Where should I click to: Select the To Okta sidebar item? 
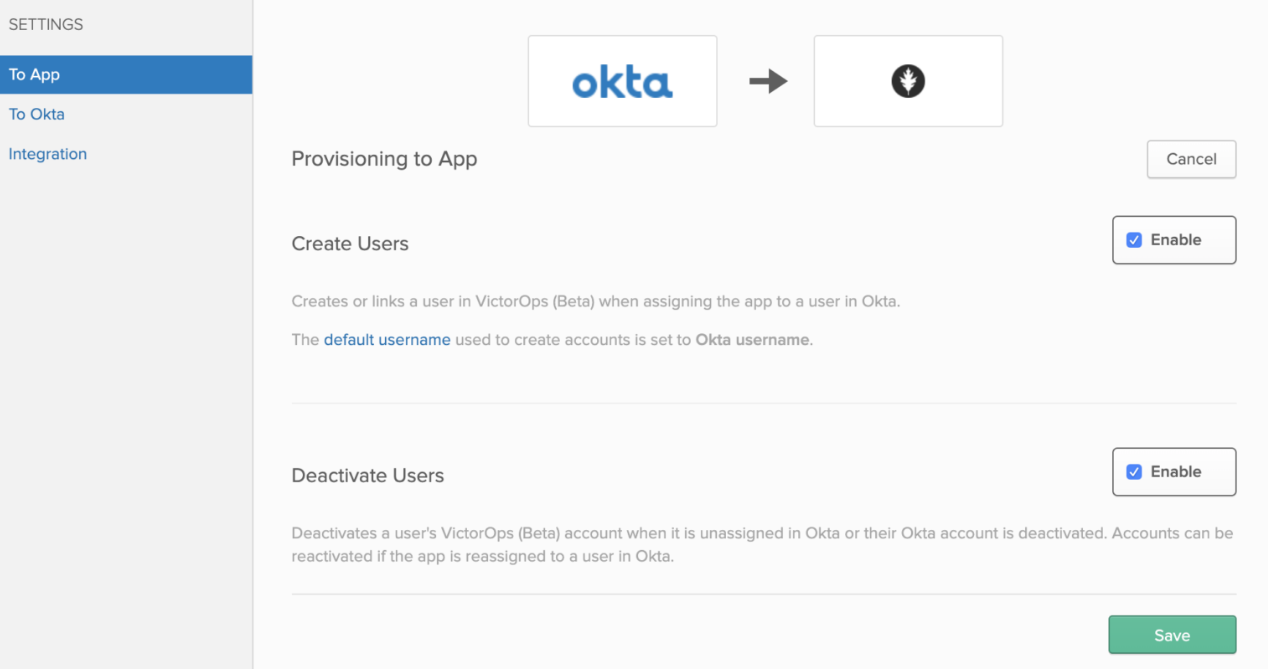click(x=36, y=114)
